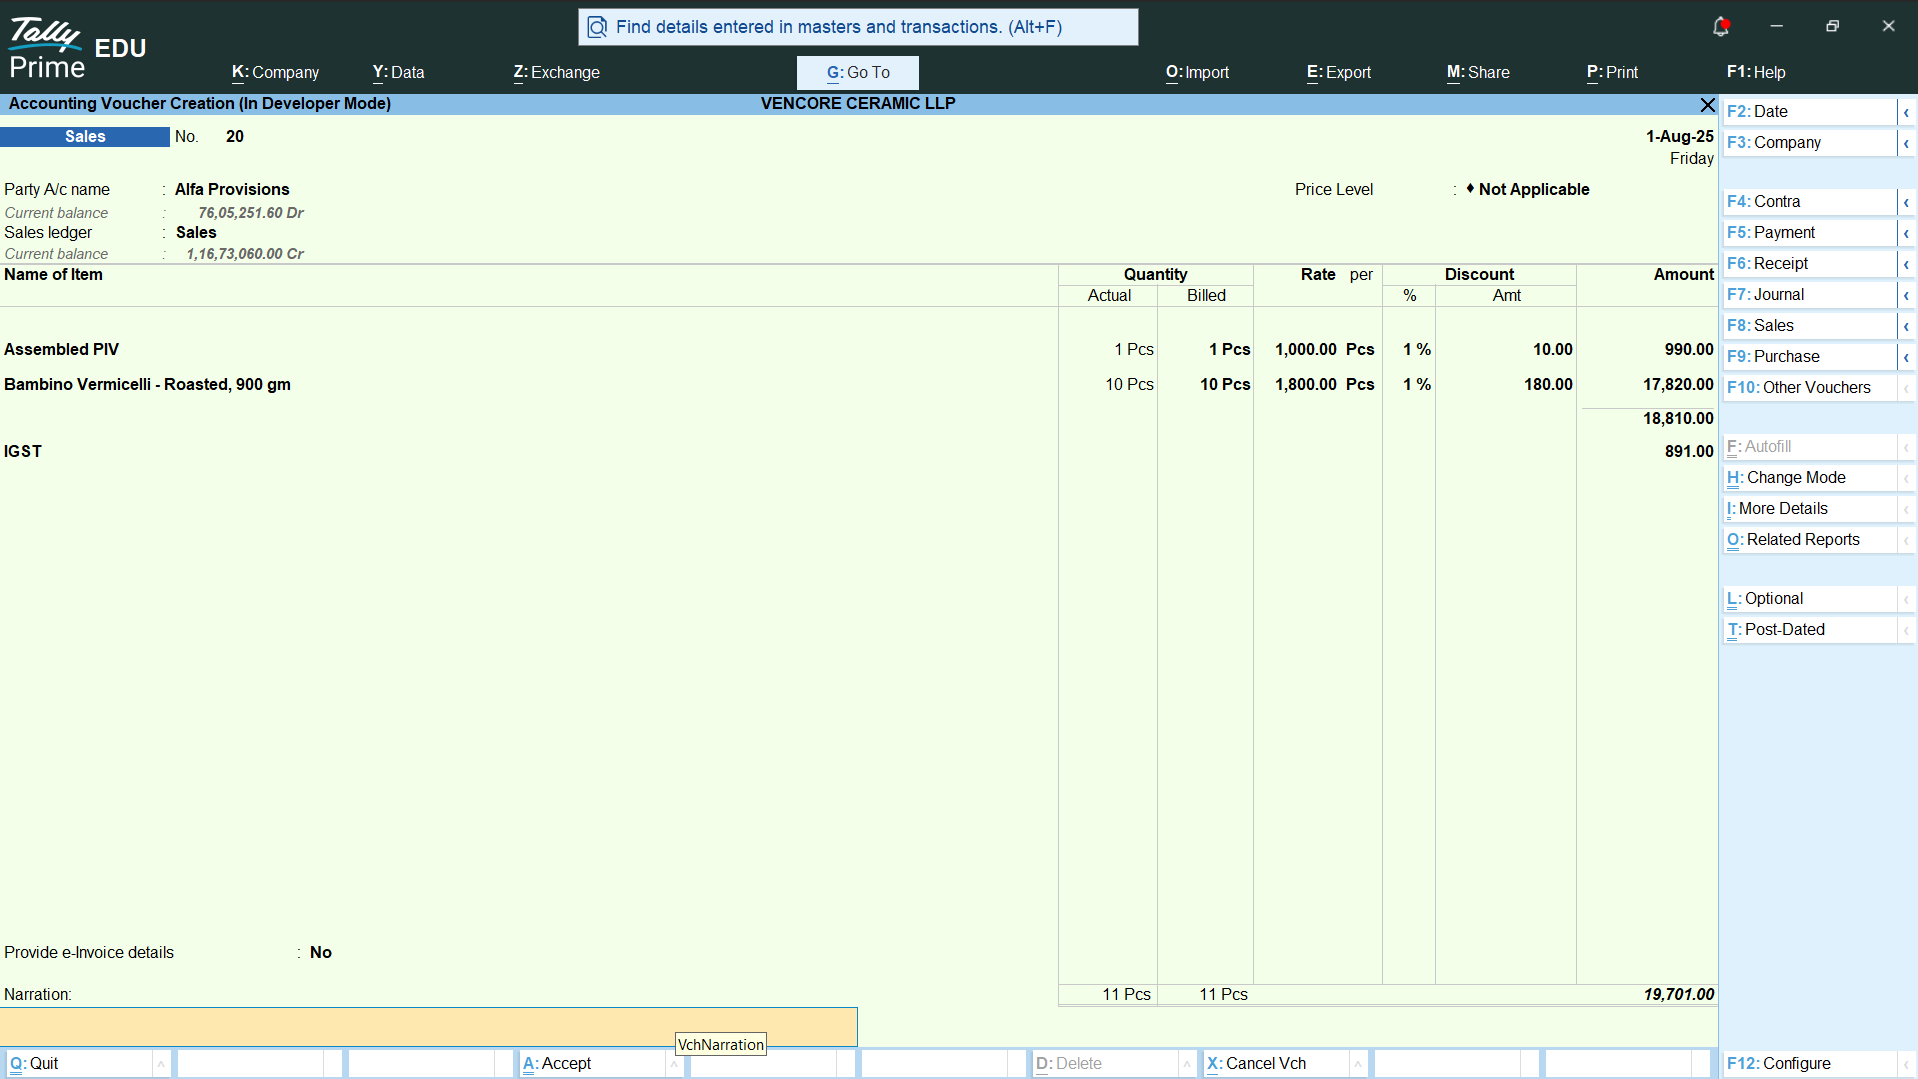Image resolution: width=1918 pixels, height=1079 pixels.
Task: Click the total amount 19,701.00
Action: coord(1679,995)
